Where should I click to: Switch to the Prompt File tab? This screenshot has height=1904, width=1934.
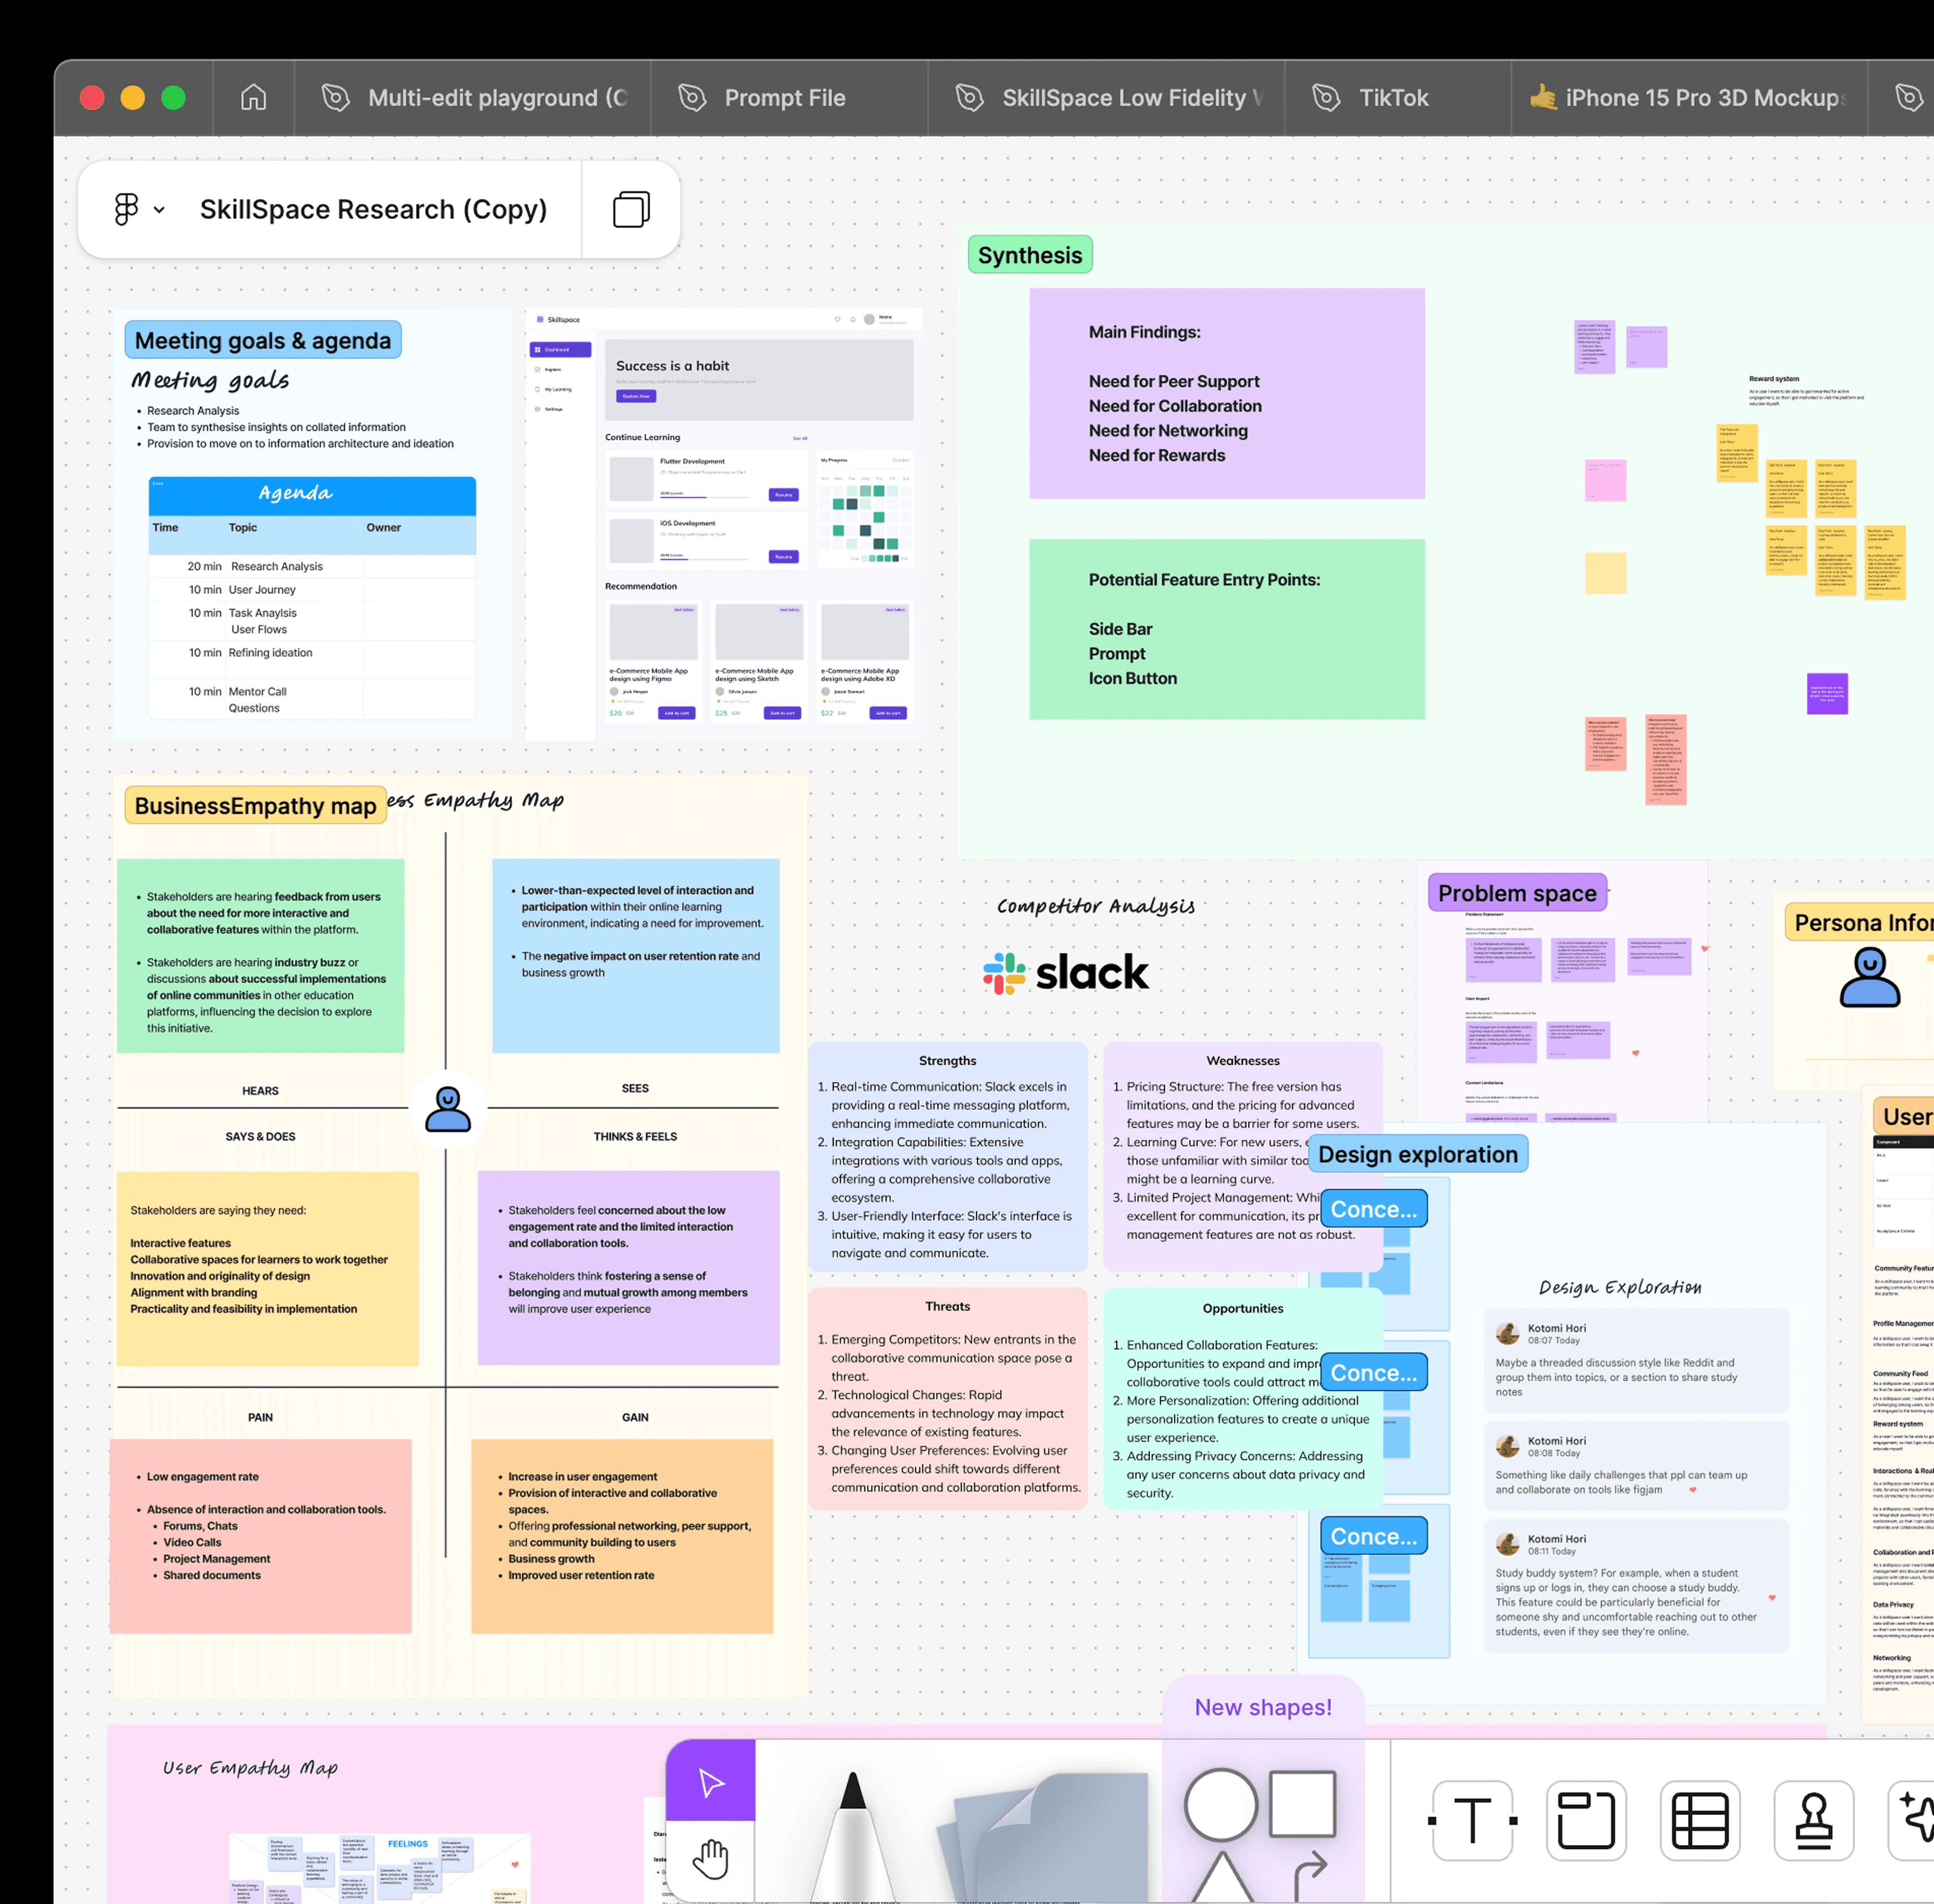click(x=785, y=97)
